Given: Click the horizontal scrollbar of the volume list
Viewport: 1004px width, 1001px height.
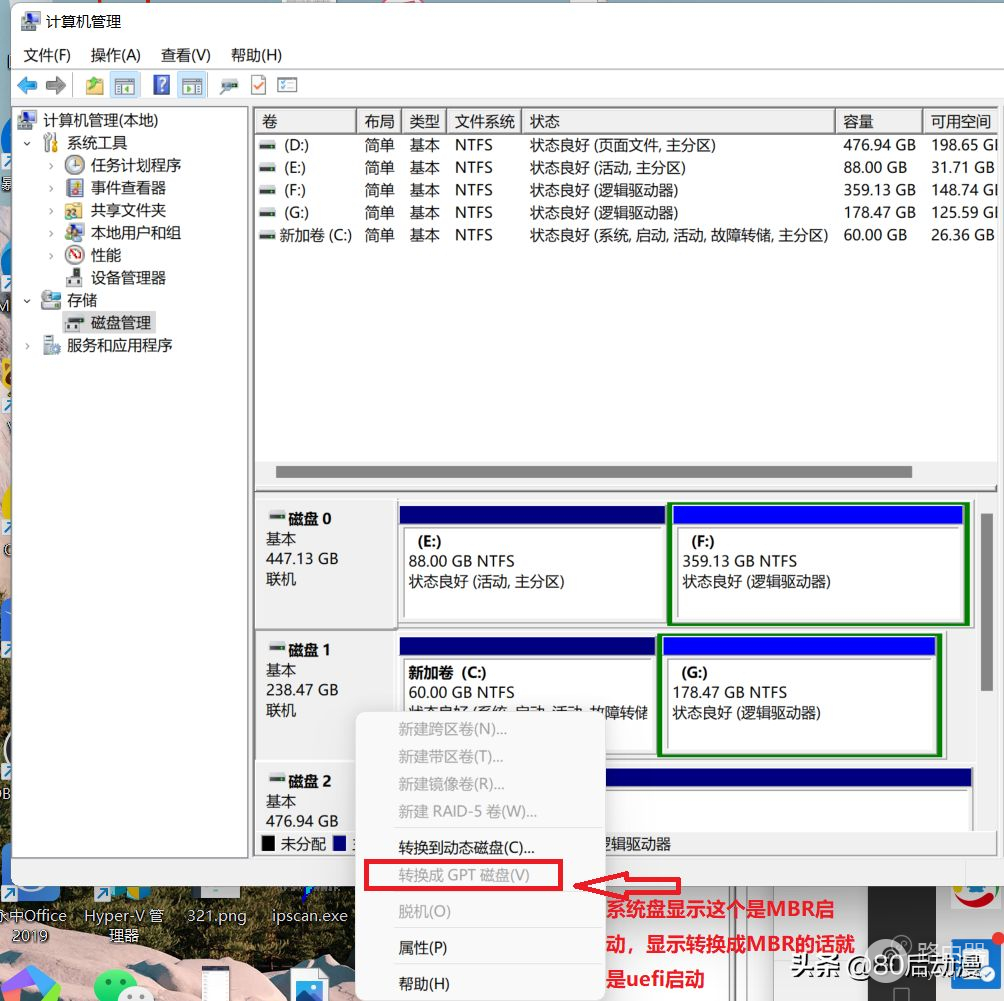Looking at the screenshot, I should [x=593, y=472].
